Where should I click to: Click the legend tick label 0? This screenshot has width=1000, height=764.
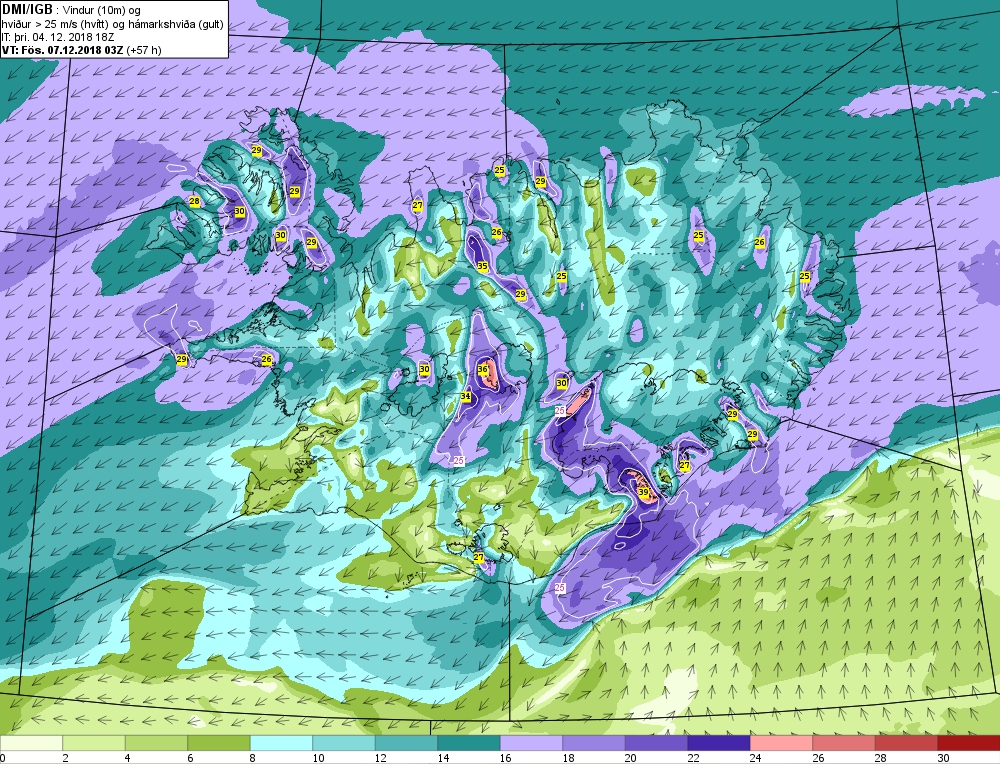(x=3, y=758)
